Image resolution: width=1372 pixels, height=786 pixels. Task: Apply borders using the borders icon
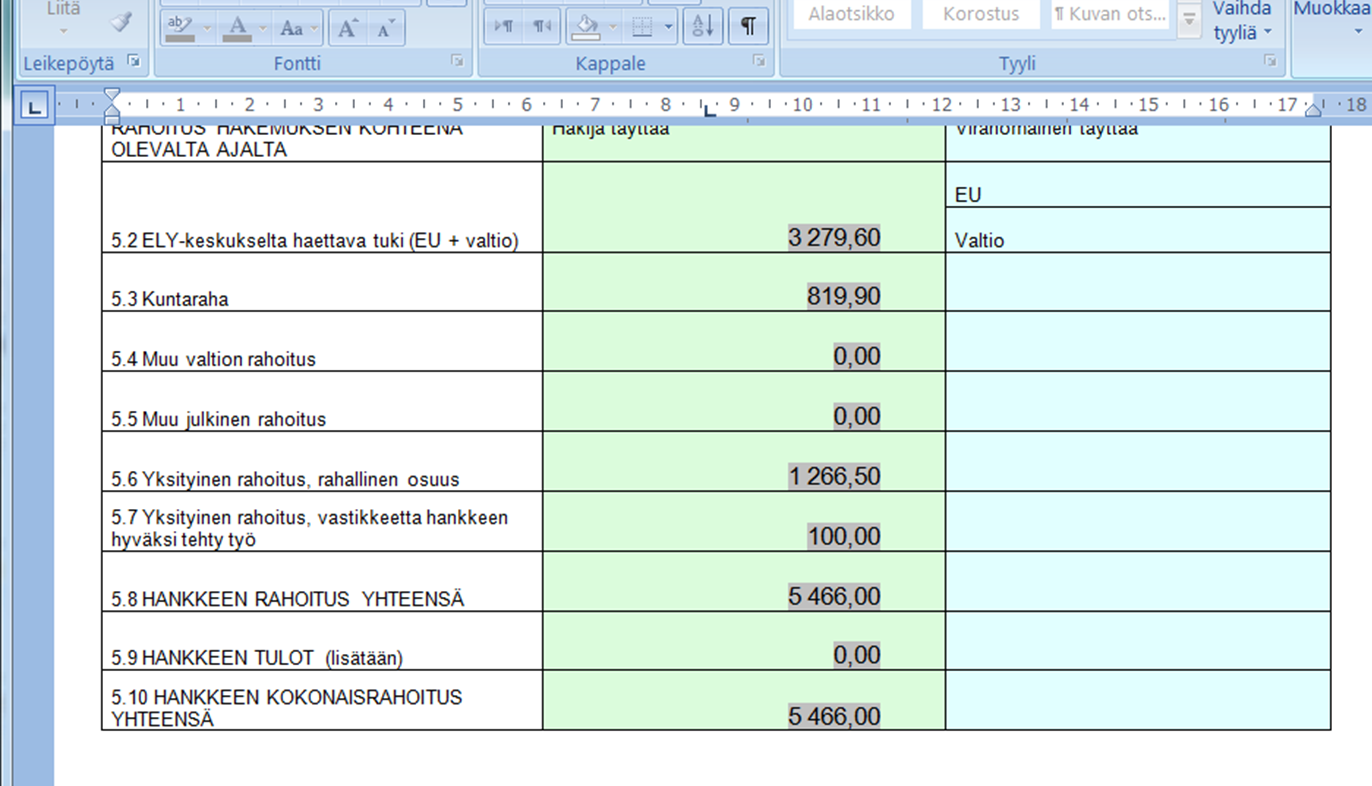pos(643,27)
